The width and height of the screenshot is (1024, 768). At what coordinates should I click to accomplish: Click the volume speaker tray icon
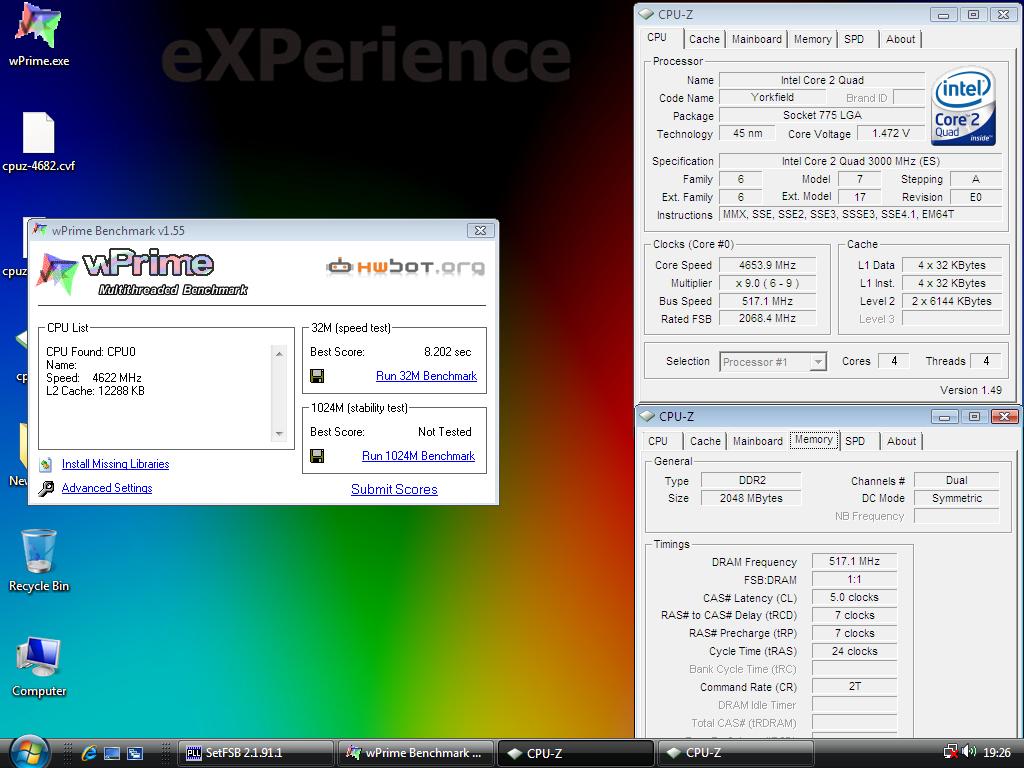[969, 752]
